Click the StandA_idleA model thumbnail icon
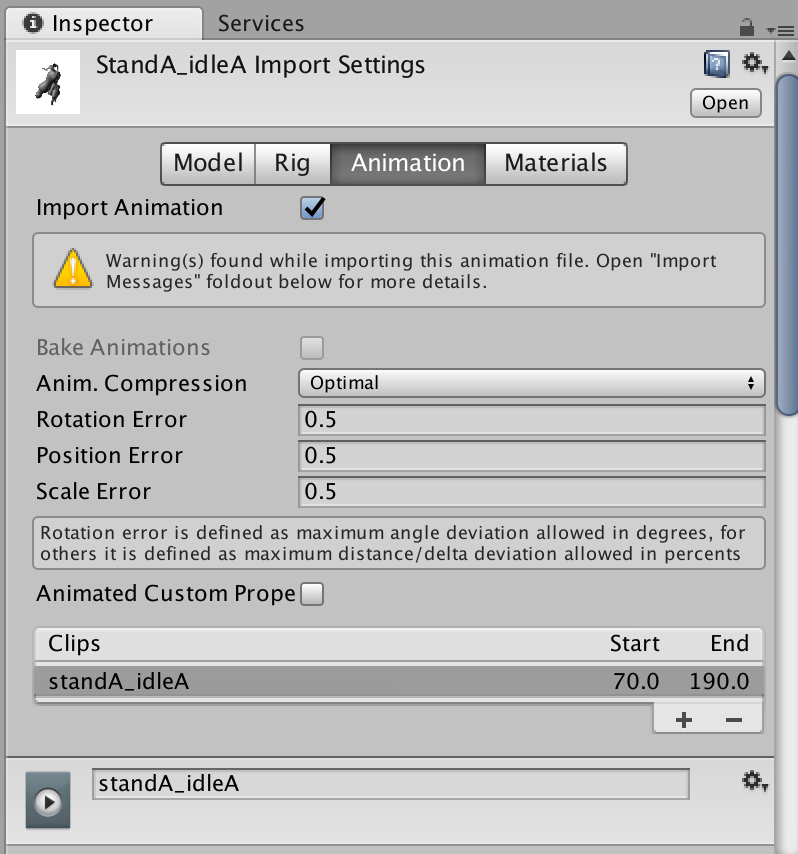 [x=46, y=82]
